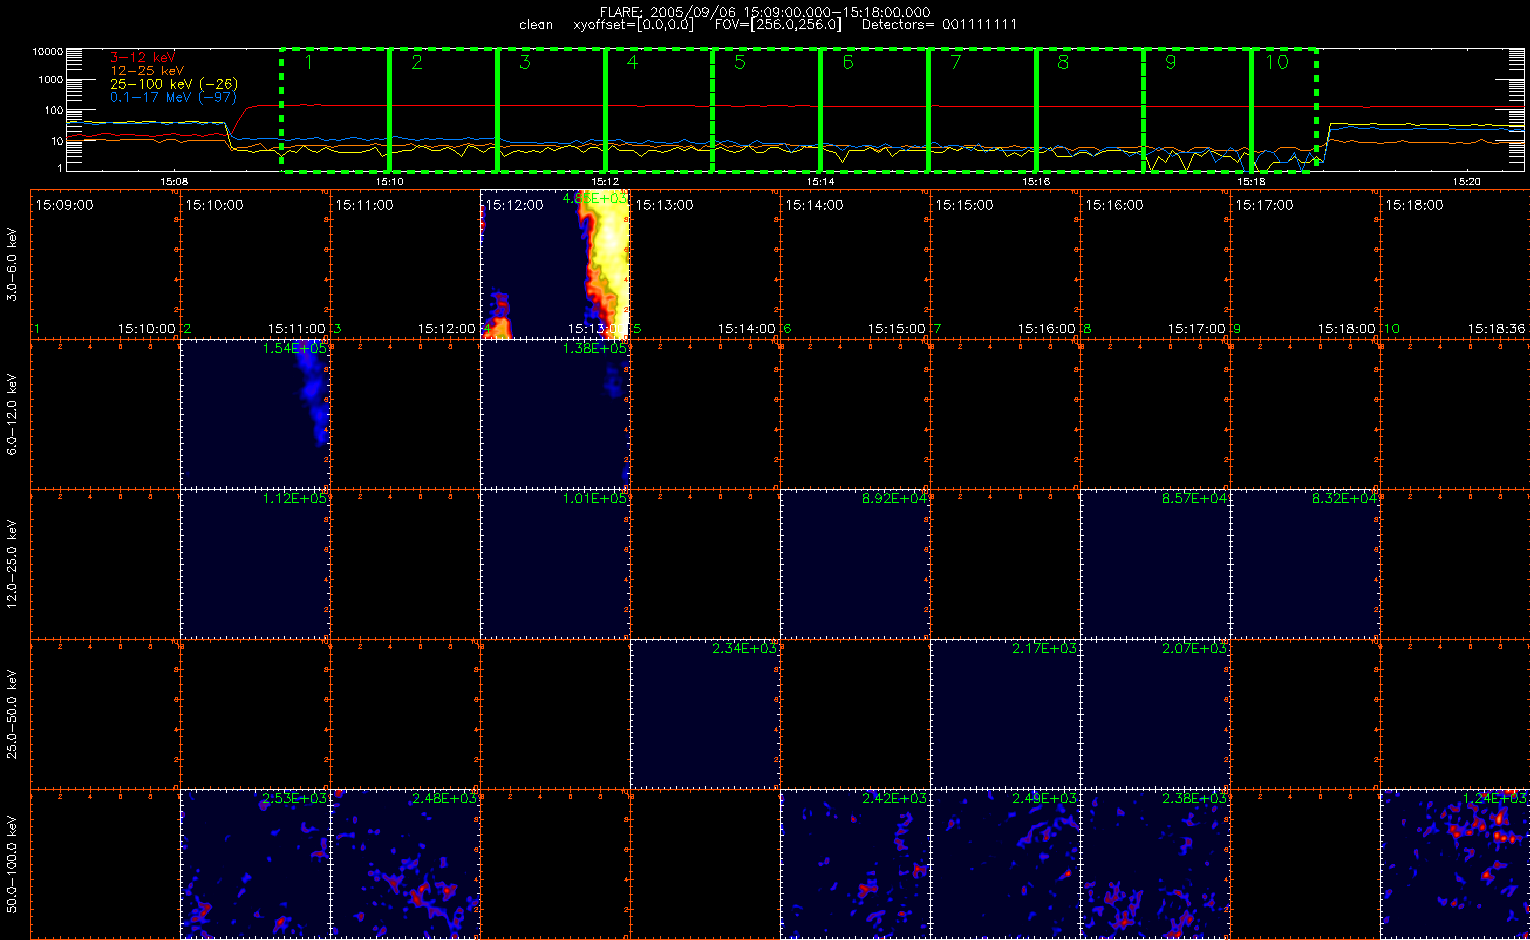Screen dimensions: 1530x940
Task: Open the 25-50 keV image labeled 2.34E+03
Action: (x=705, y=714)
